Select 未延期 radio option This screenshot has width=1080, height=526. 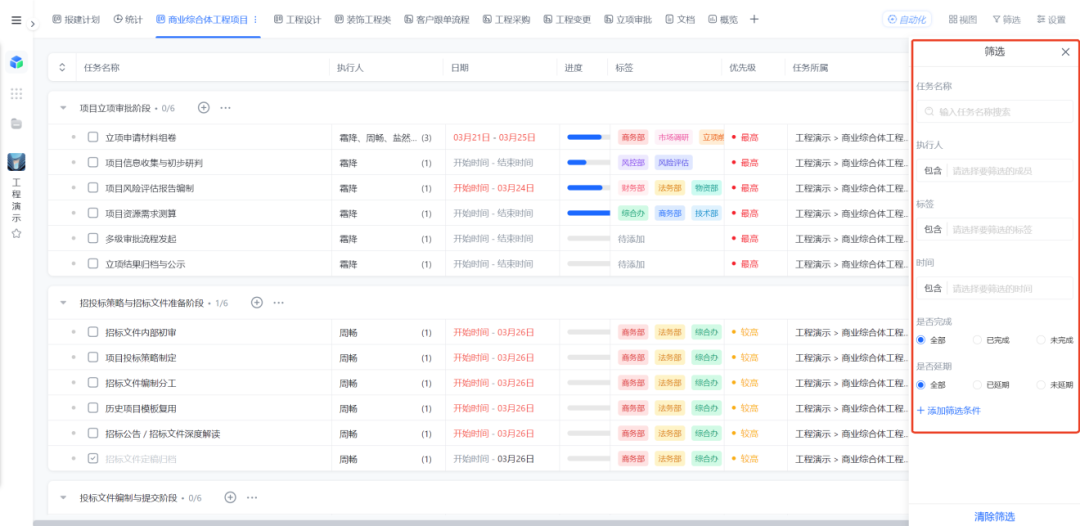point(1041,385)
